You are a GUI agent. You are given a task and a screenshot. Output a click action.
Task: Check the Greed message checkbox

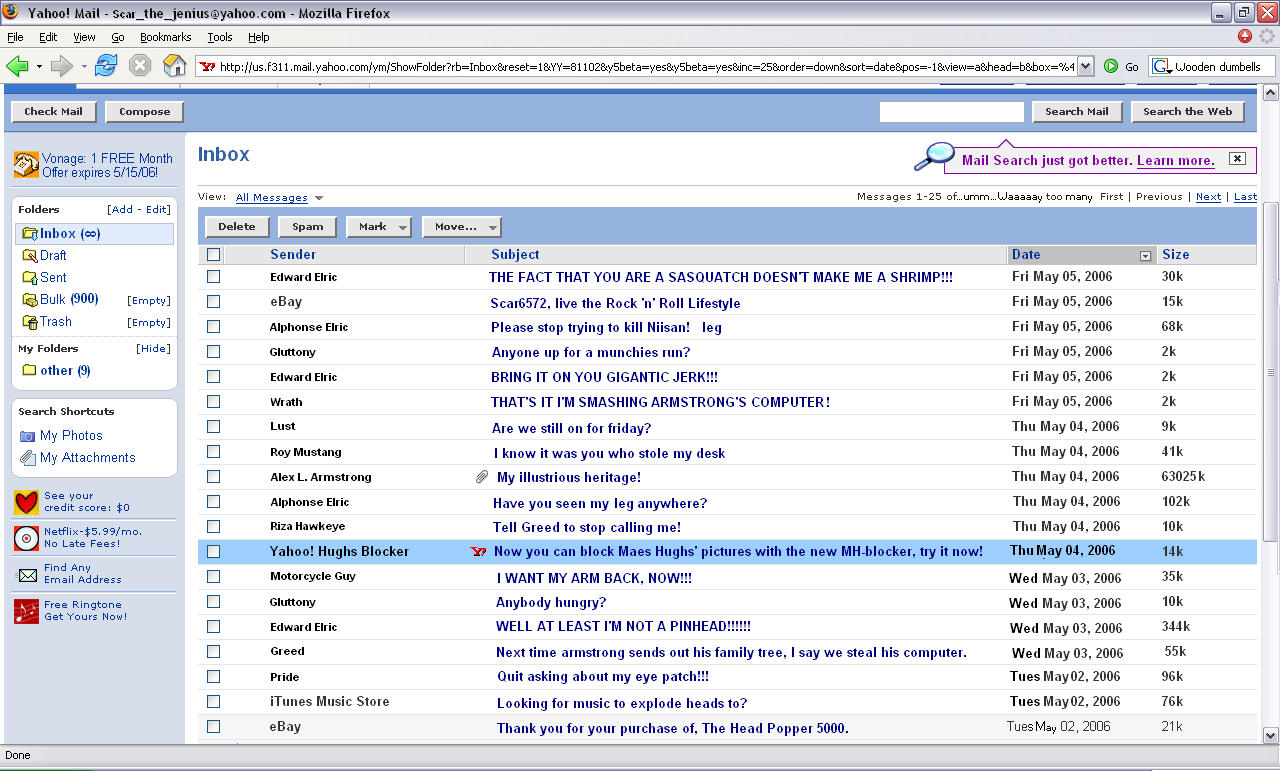click(x=213, y=652)
